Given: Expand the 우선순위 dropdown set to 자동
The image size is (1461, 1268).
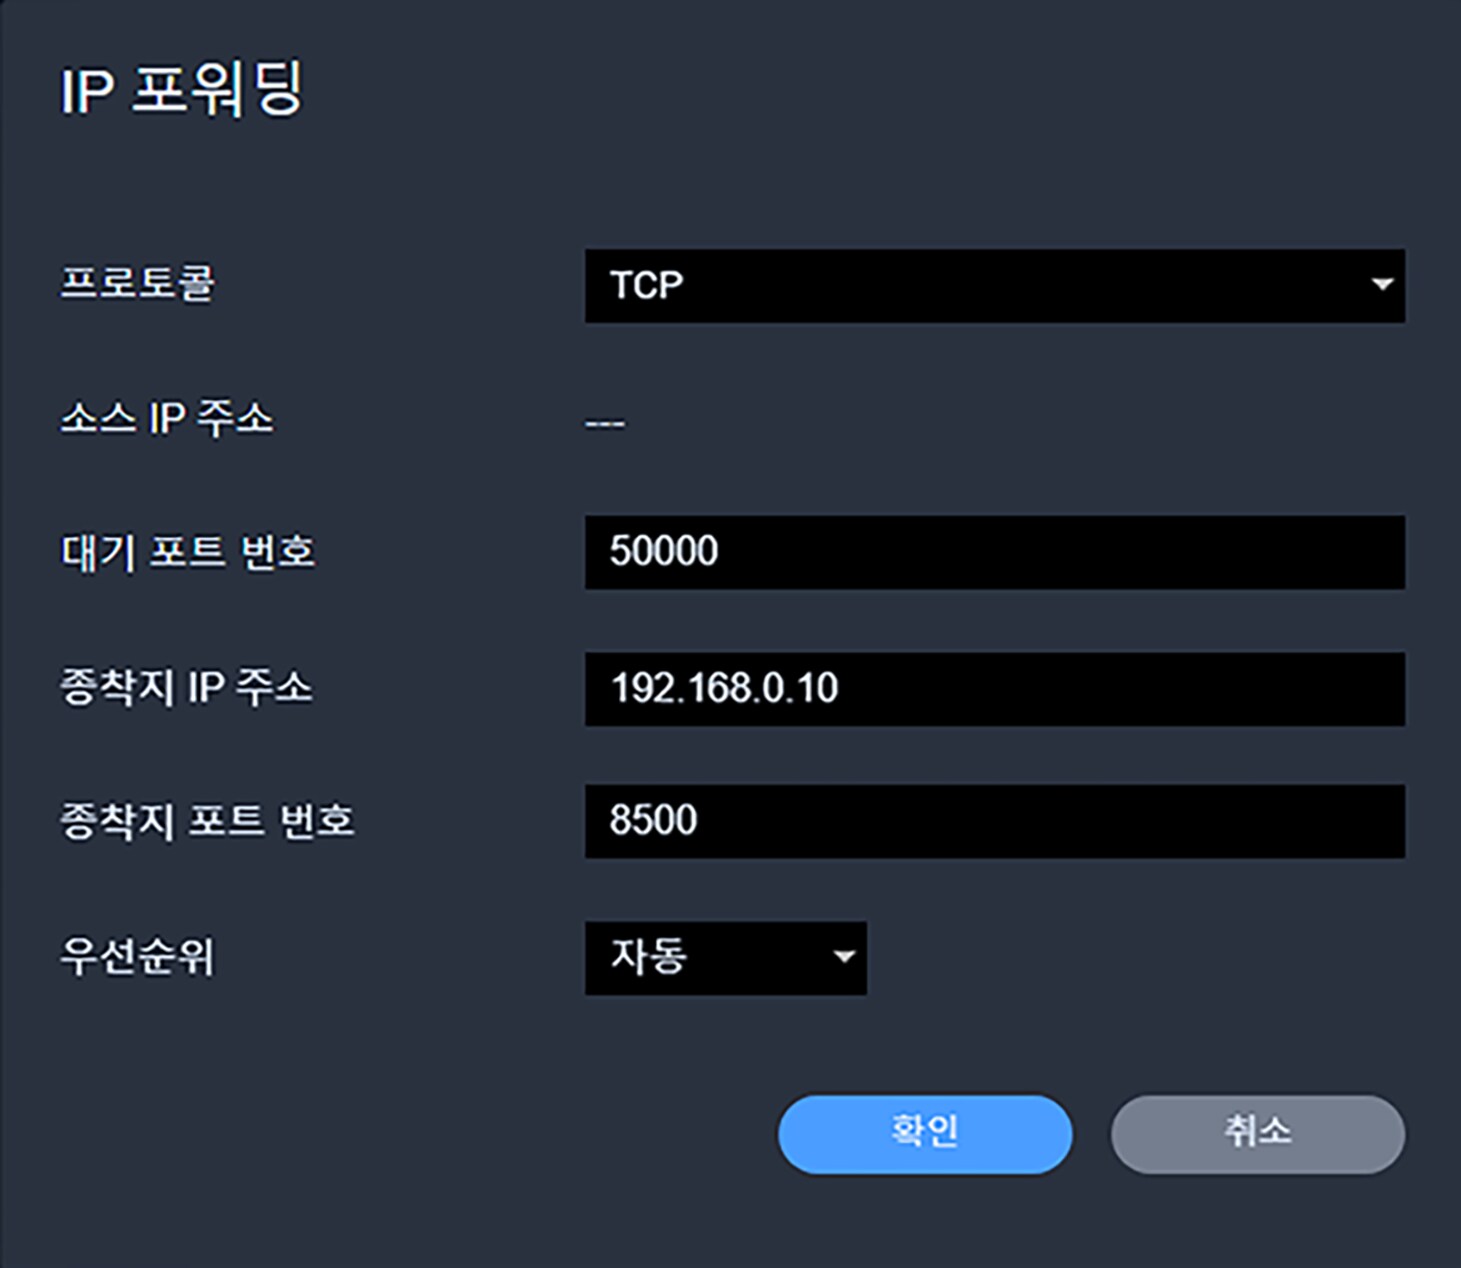Looking at the screenshot, I should (725, 958).
